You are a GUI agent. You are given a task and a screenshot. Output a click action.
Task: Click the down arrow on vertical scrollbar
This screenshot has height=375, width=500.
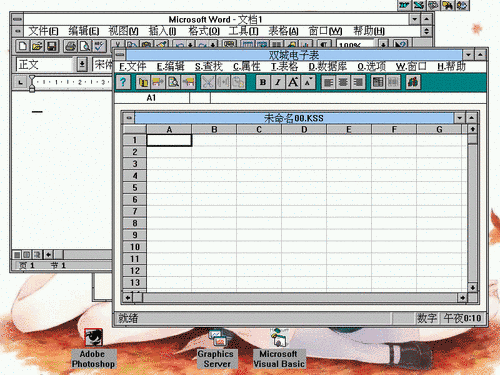pos(472,287)
